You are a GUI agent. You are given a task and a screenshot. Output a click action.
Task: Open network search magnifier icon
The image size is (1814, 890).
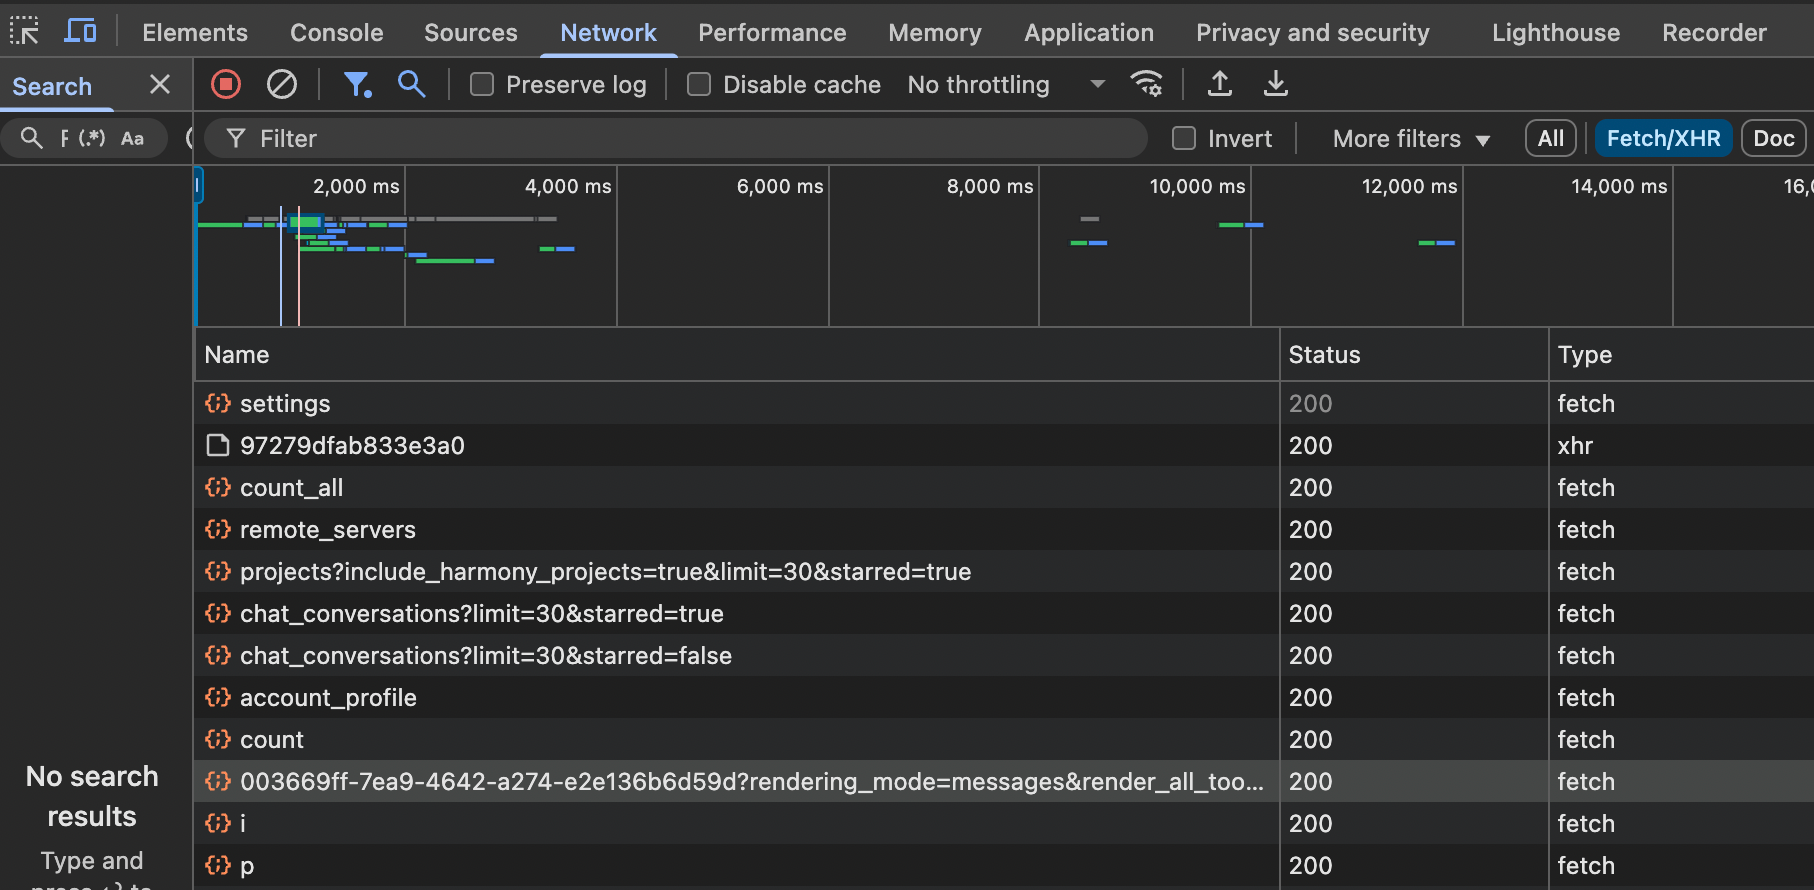(x=412, y=84)
